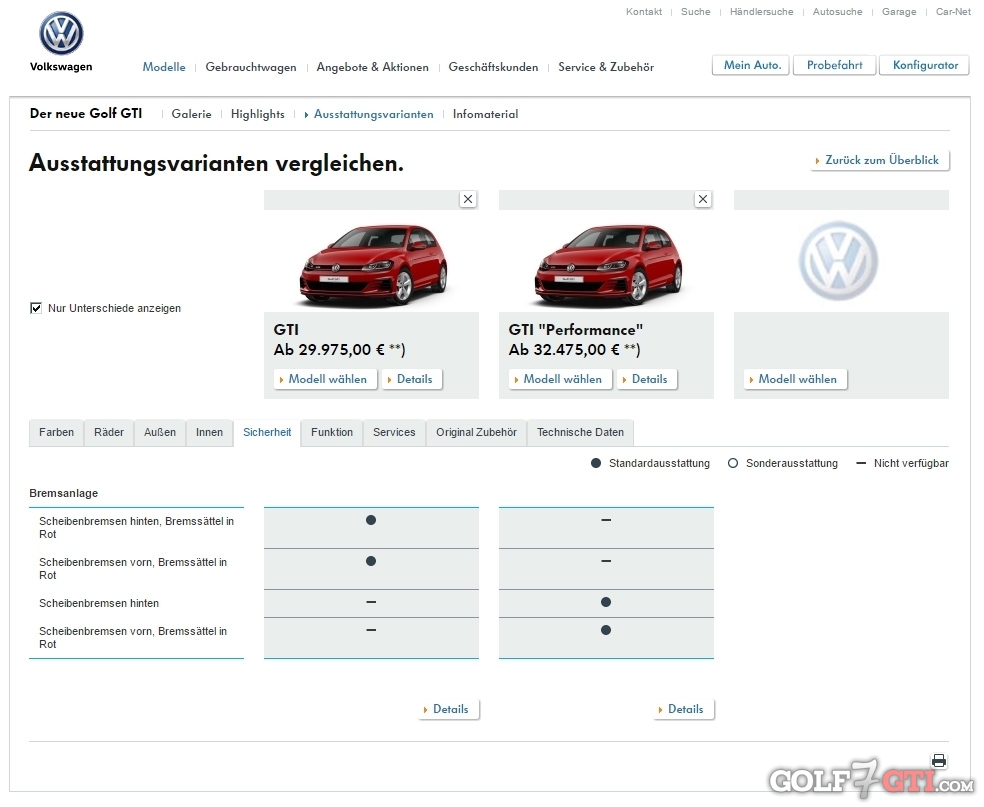Click the Garage link
Viewport: 984px width, 807px height.
click(x=899, y=12)
